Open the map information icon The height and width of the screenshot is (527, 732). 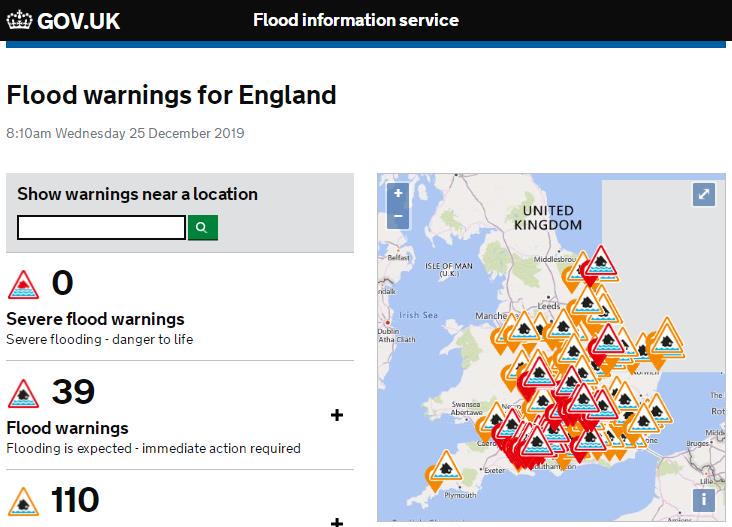pos(704,500)
